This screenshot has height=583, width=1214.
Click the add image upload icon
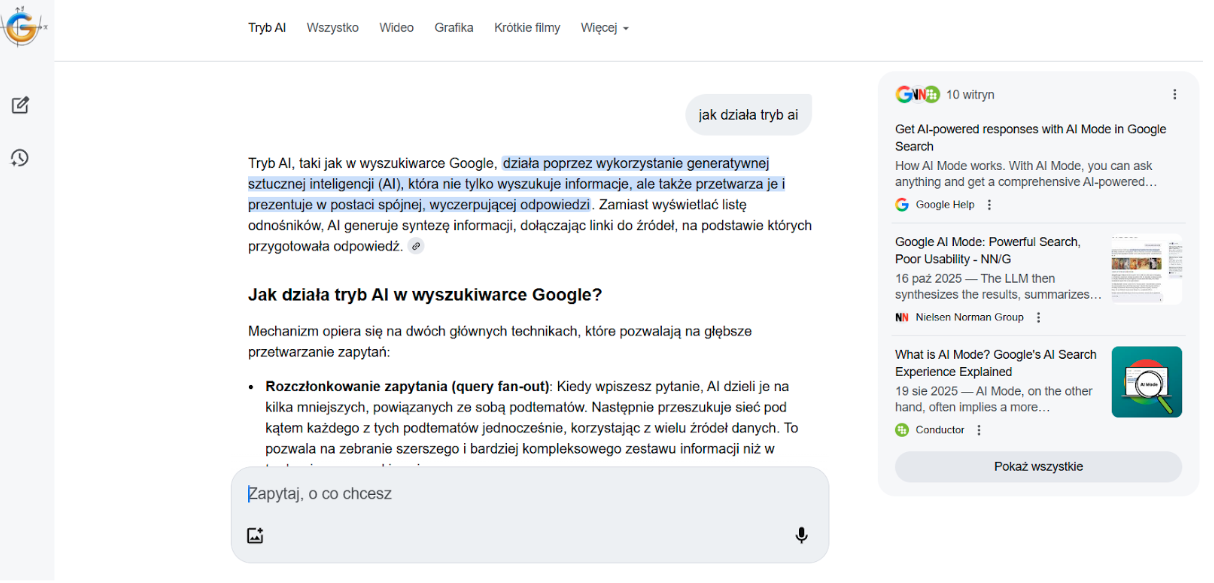tap(255, 535)
